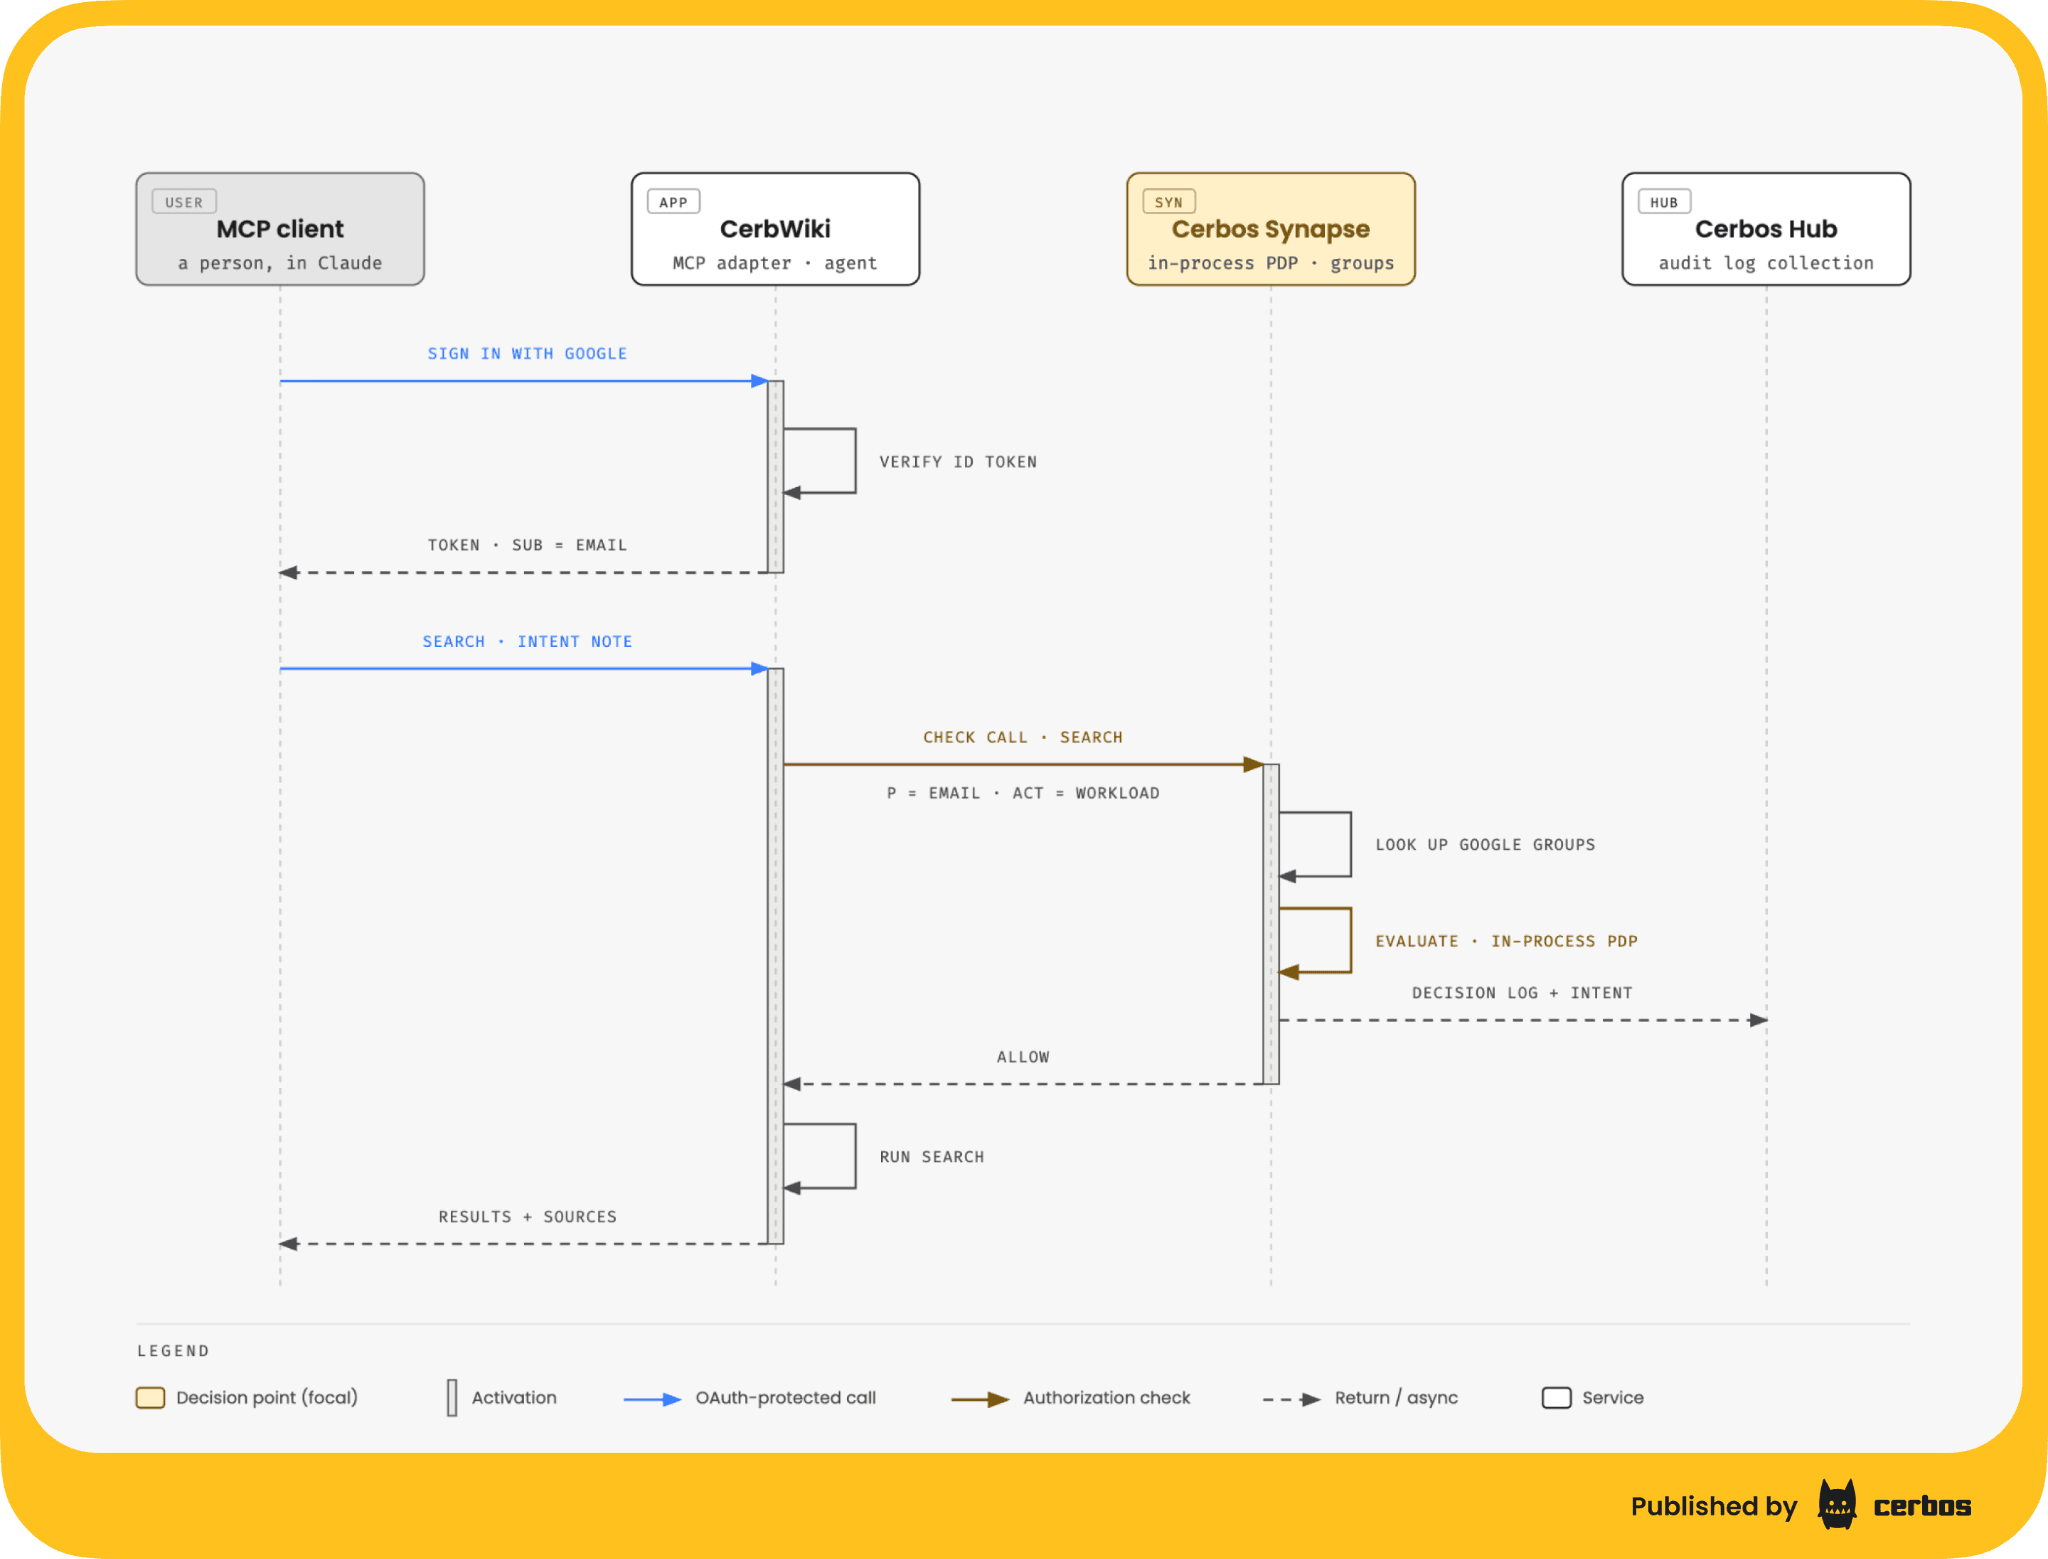Screen dimensions: 2048x1559
Task: Click the cerbos wordmark in footer
Action: [x=1922, y=1506]
